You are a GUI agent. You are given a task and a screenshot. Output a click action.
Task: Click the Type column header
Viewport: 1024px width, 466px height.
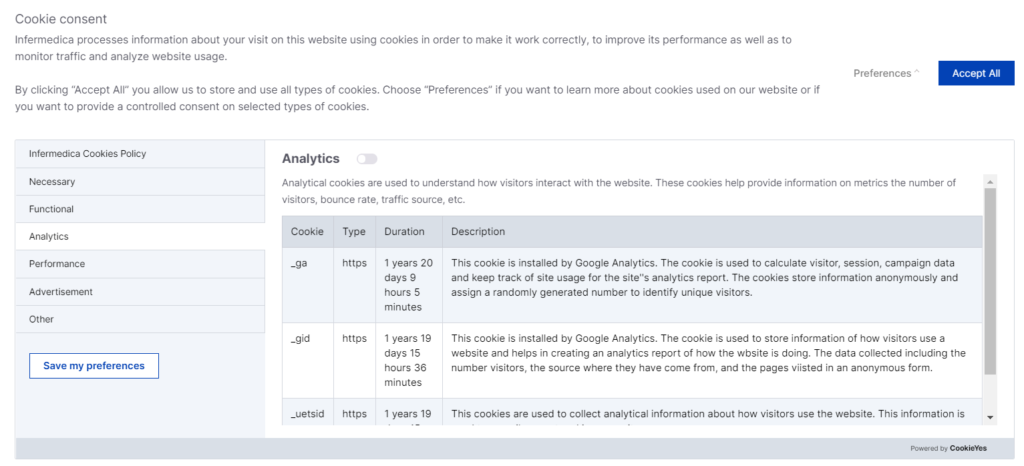(354, 232)
